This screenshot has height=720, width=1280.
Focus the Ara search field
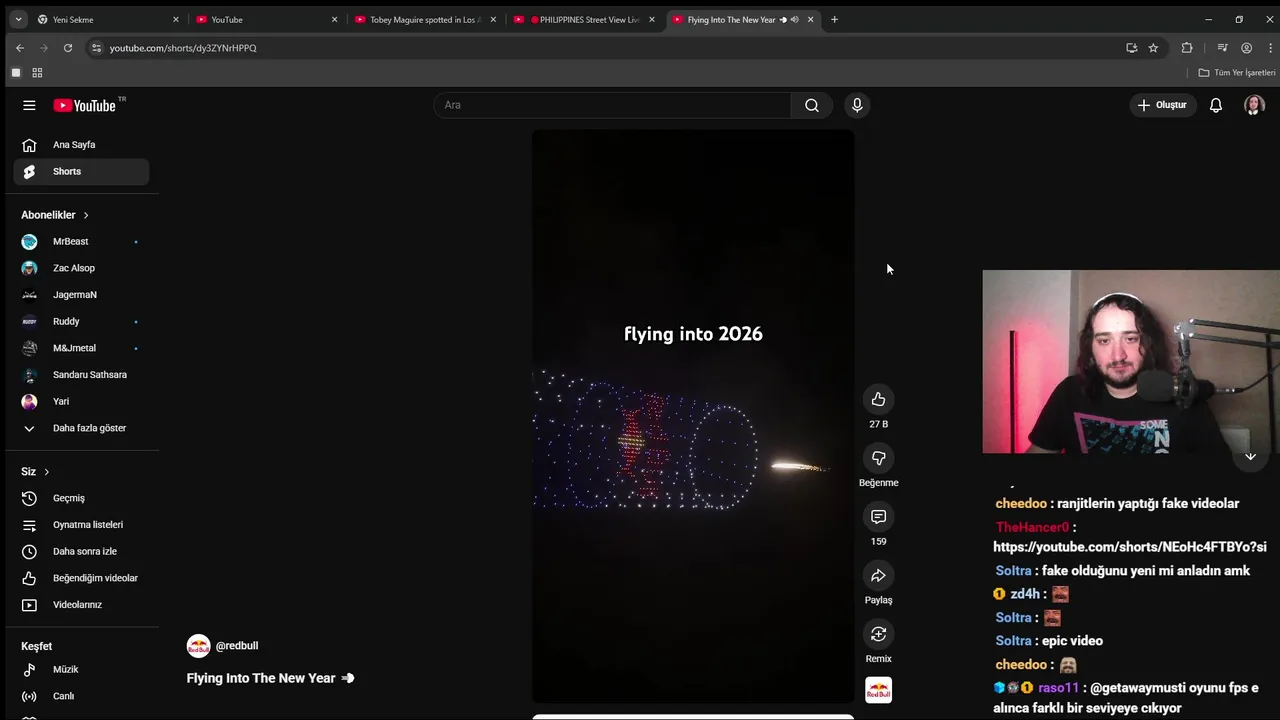click(x=612, y=105)
